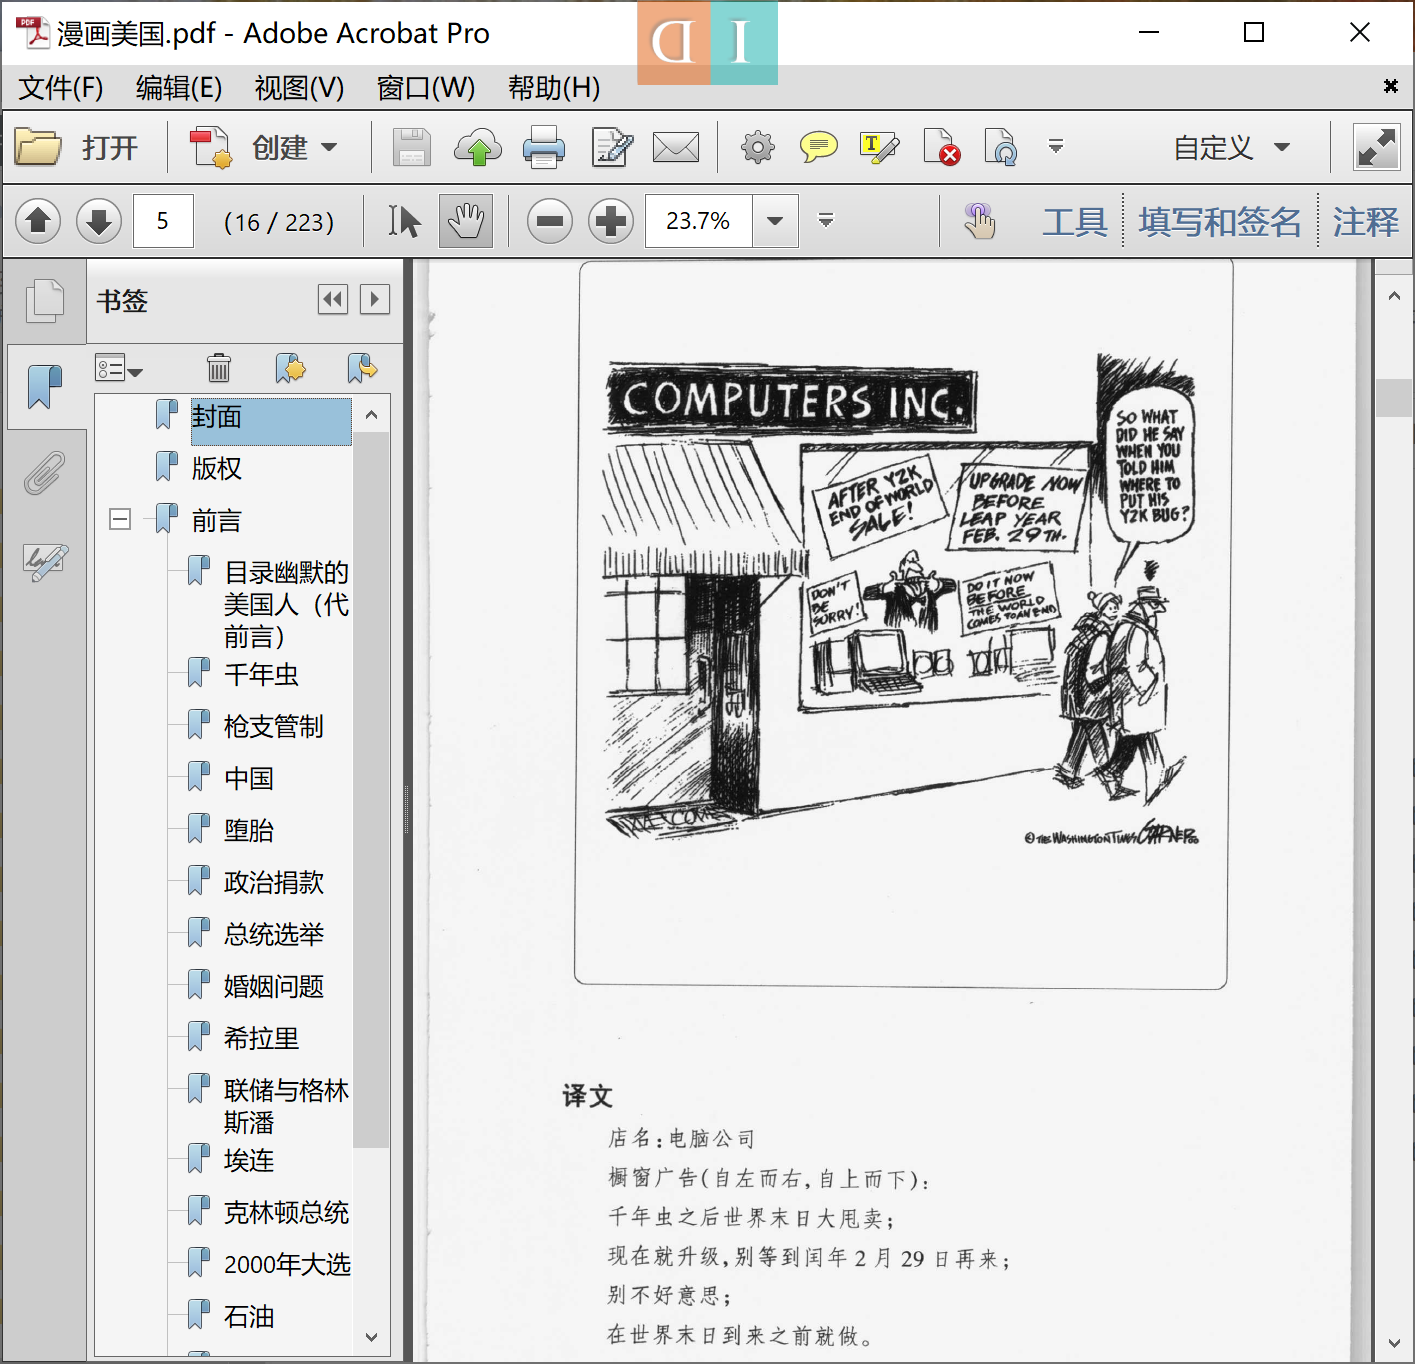Click the find current bookmark icon
1415x1364 pixels.
[x=361, y=368]
